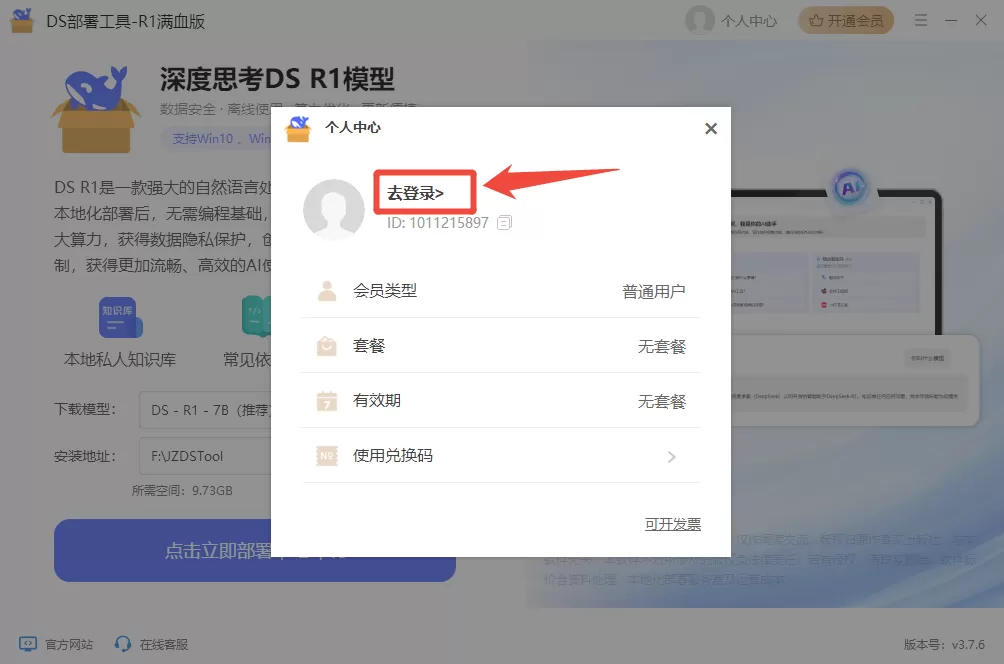Viewport: 1004px width, 664px height.
Task: Click the whale app logo in title bar
Action: point(22,20)
